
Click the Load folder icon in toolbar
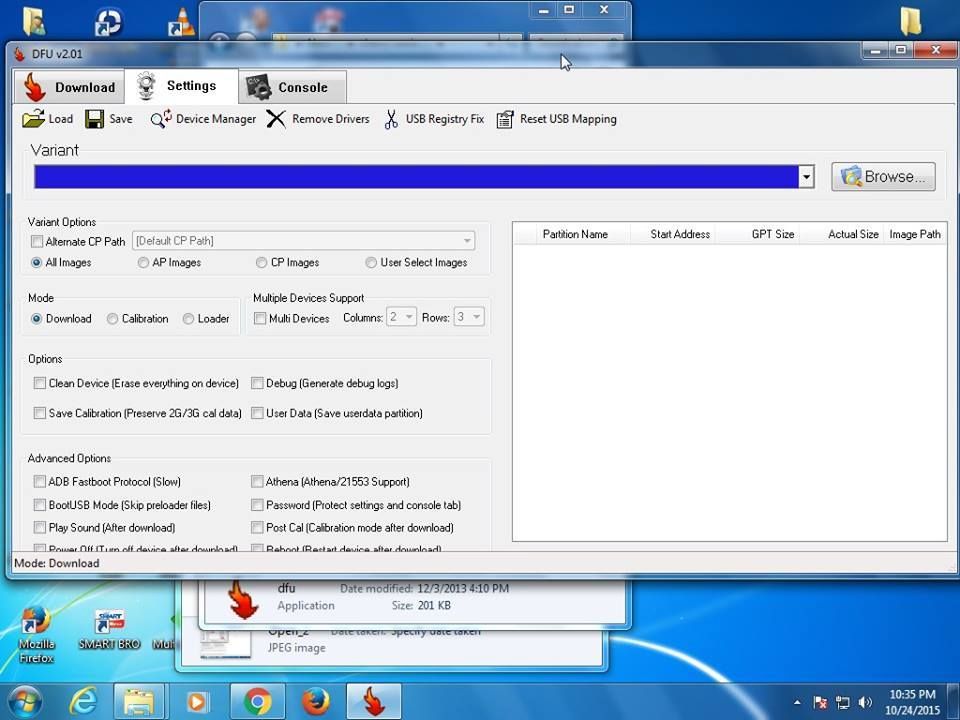tap(34, 119)
